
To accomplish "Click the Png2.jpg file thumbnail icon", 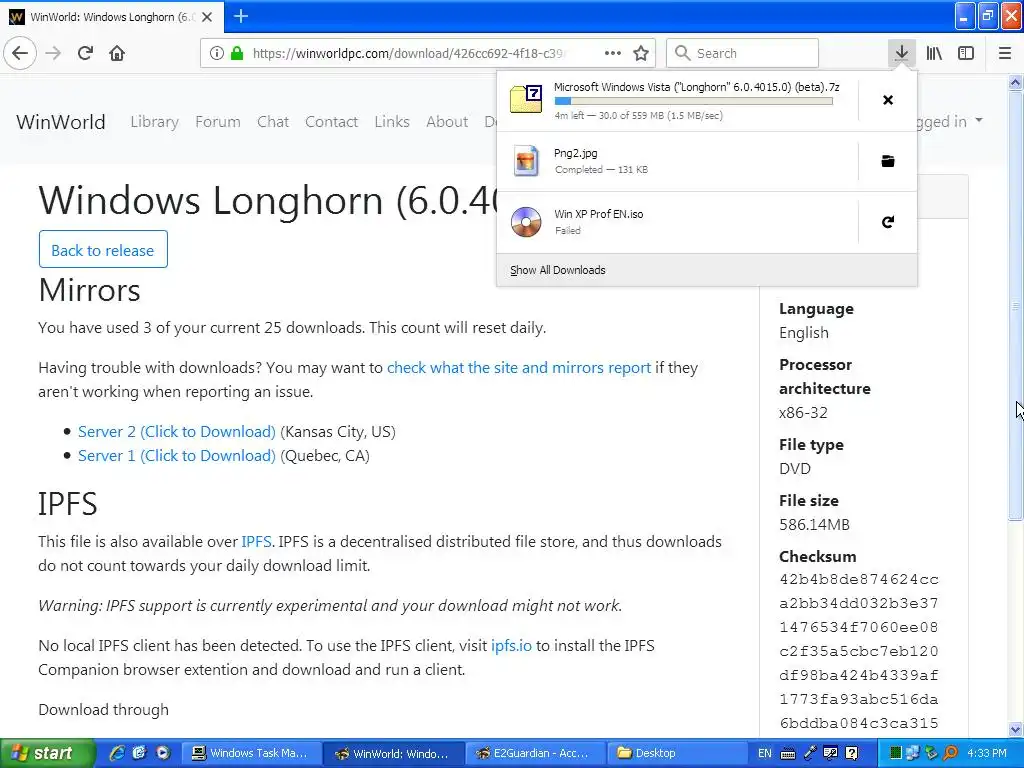I will [x=526, y=161].
